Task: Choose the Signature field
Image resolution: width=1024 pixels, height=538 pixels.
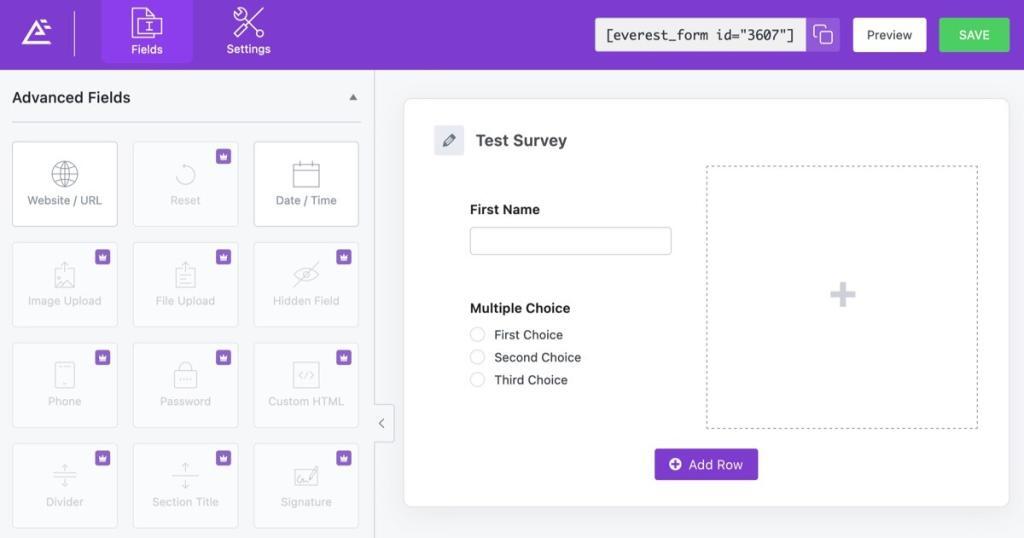Action: pyautogui.click(x=306, y=486)
